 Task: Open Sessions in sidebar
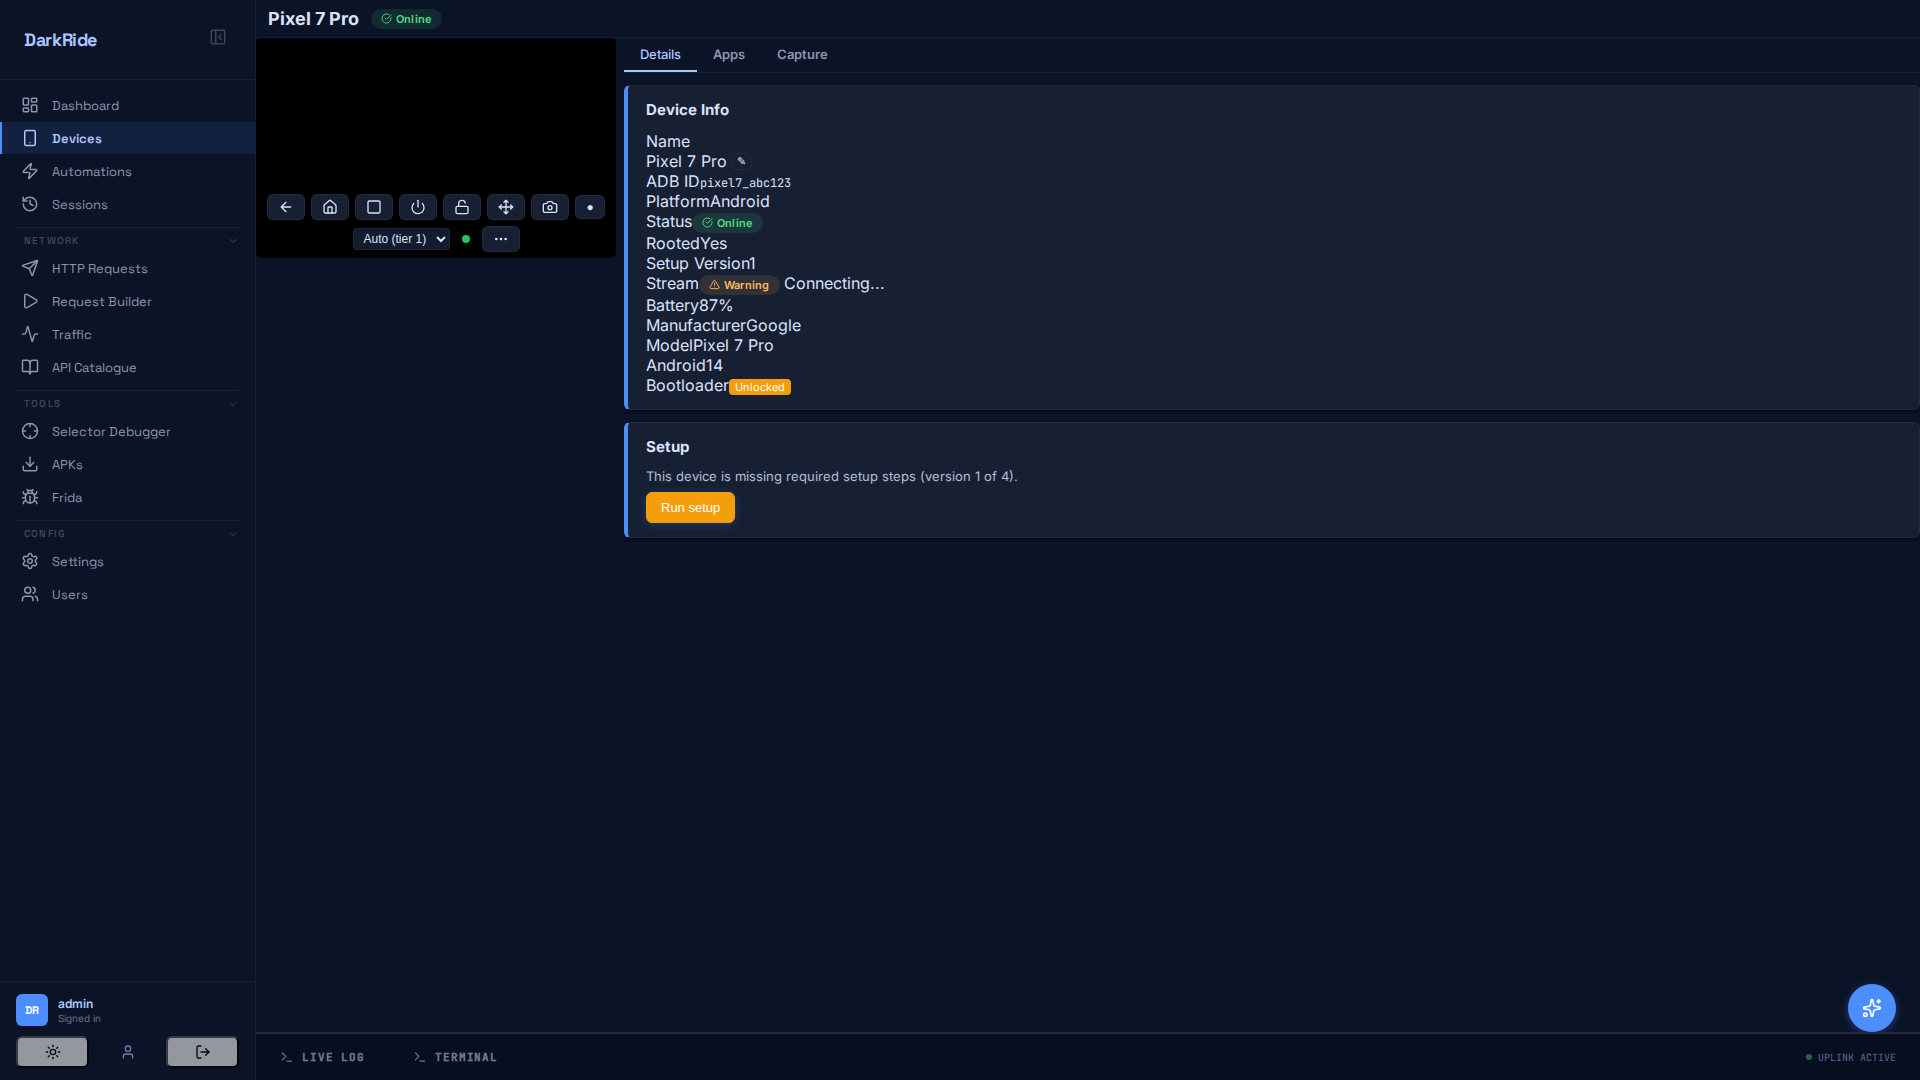[128, 204]
